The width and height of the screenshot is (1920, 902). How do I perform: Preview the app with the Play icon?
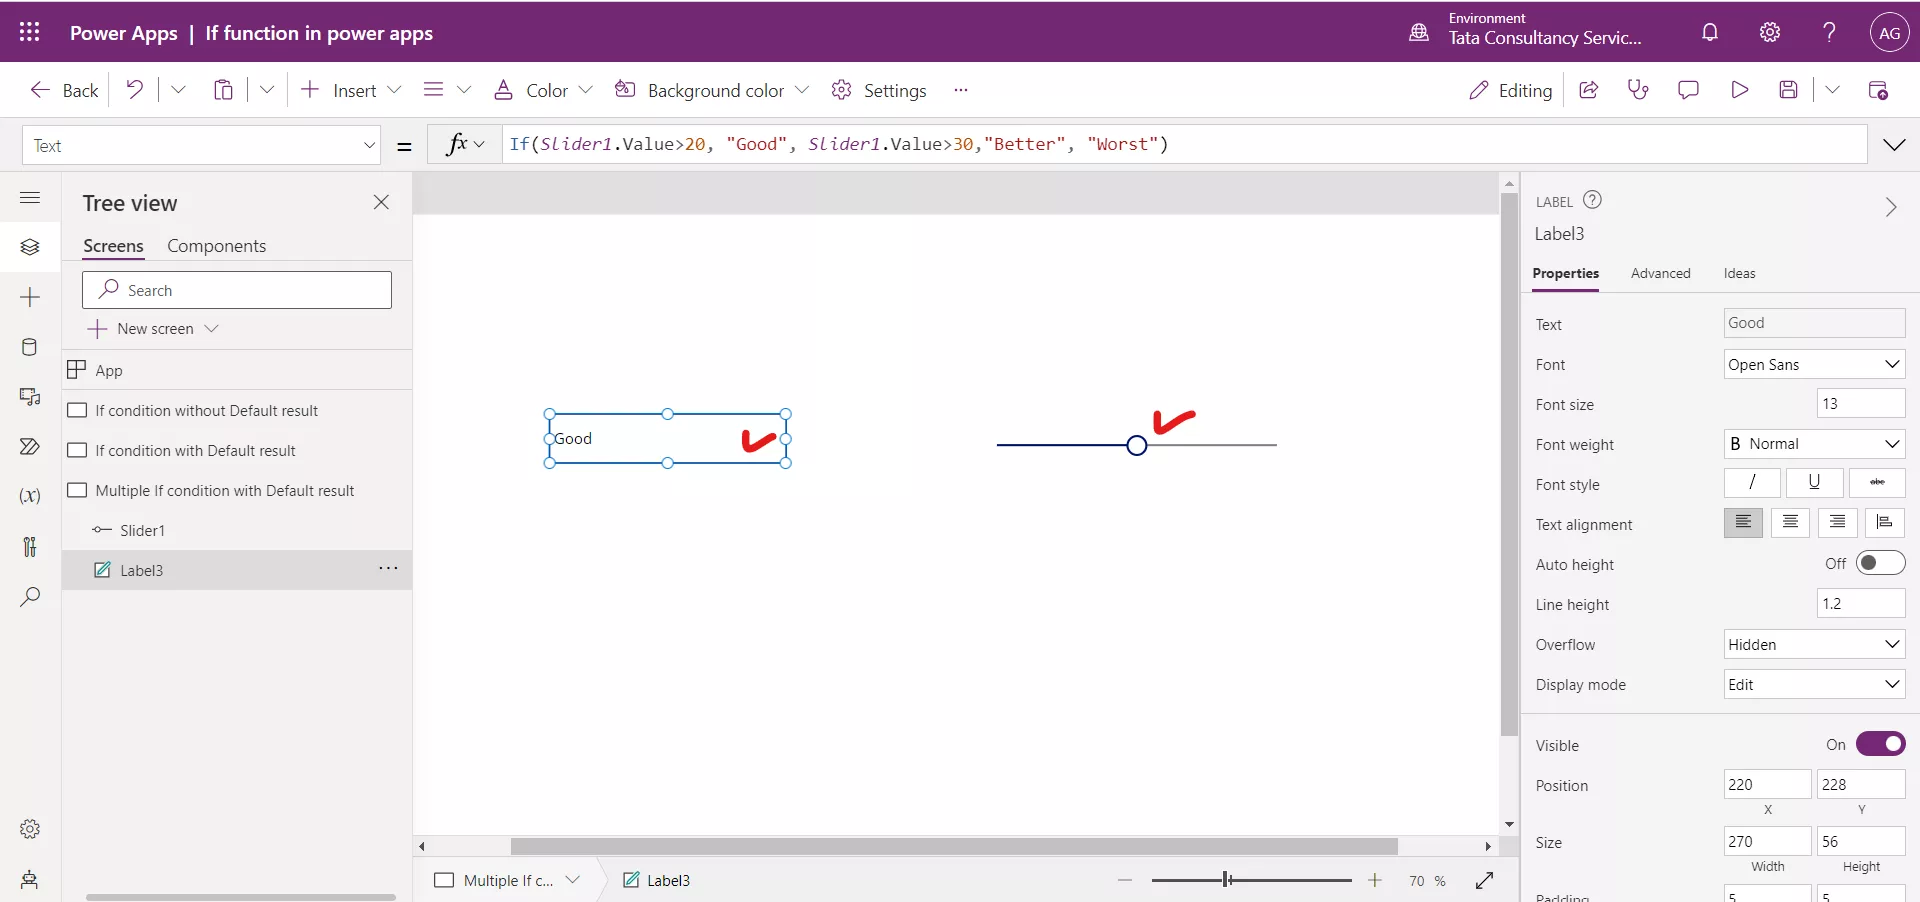1740,90
